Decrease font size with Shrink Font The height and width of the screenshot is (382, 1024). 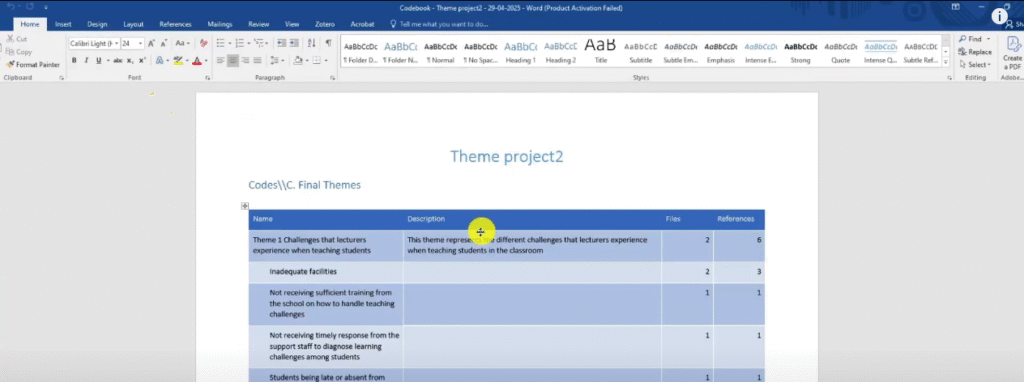163,44
